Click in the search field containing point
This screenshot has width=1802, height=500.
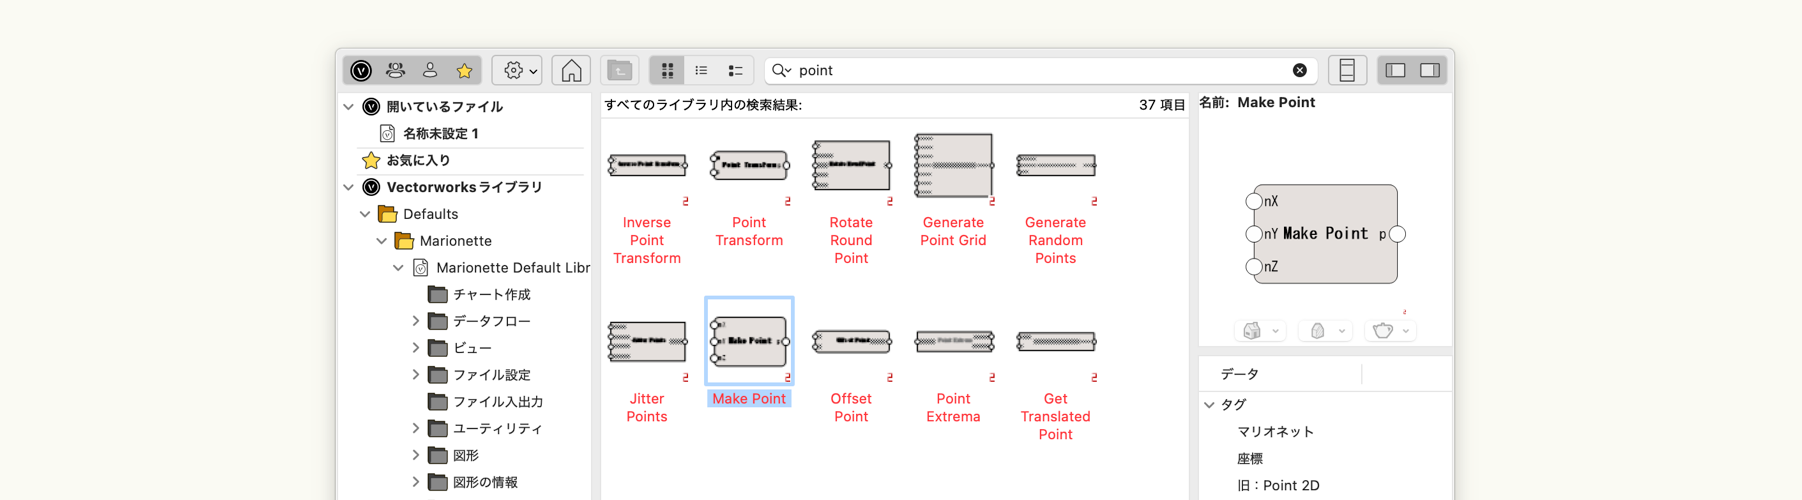pyautogui.click(x=1040, y=70)
